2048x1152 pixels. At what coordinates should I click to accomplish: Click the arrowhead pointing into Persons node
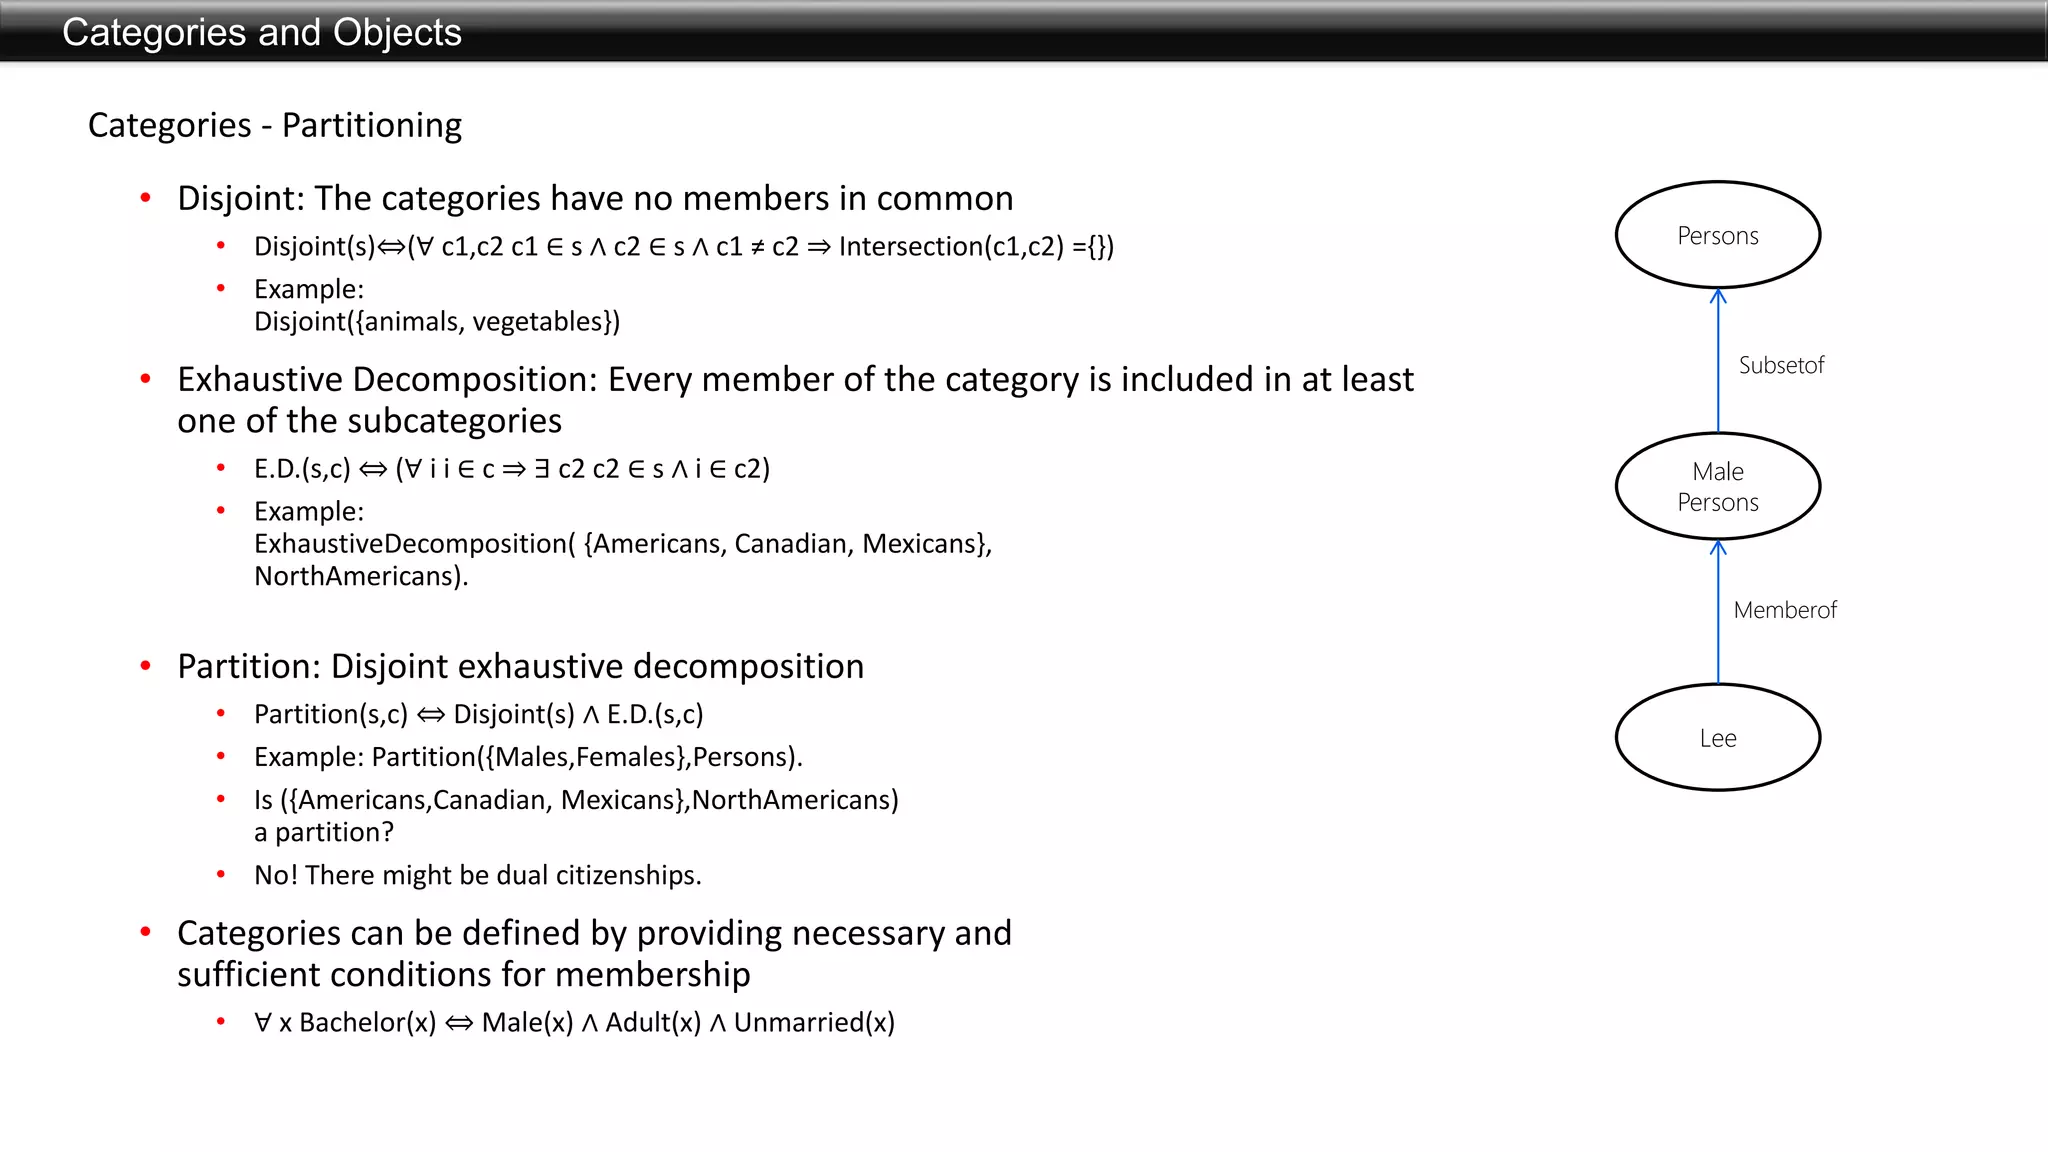[1718, 297]
